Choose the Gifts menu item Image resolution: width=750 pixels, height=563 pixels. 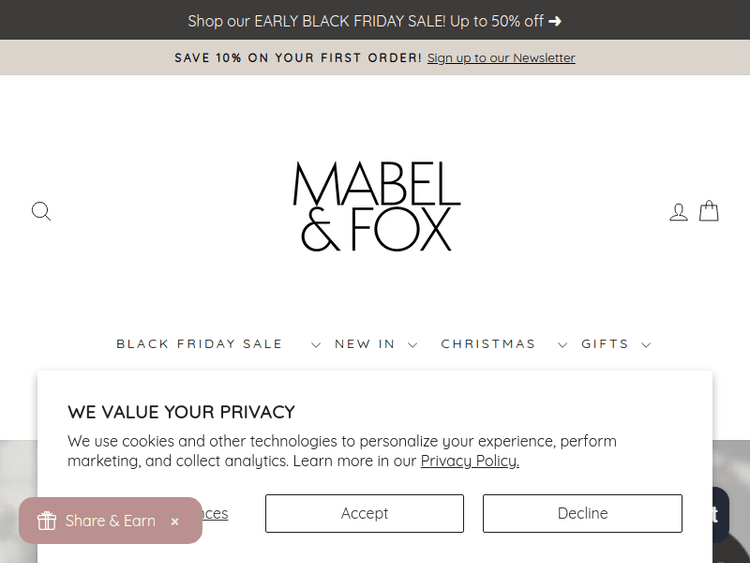(x=605, y=344)
